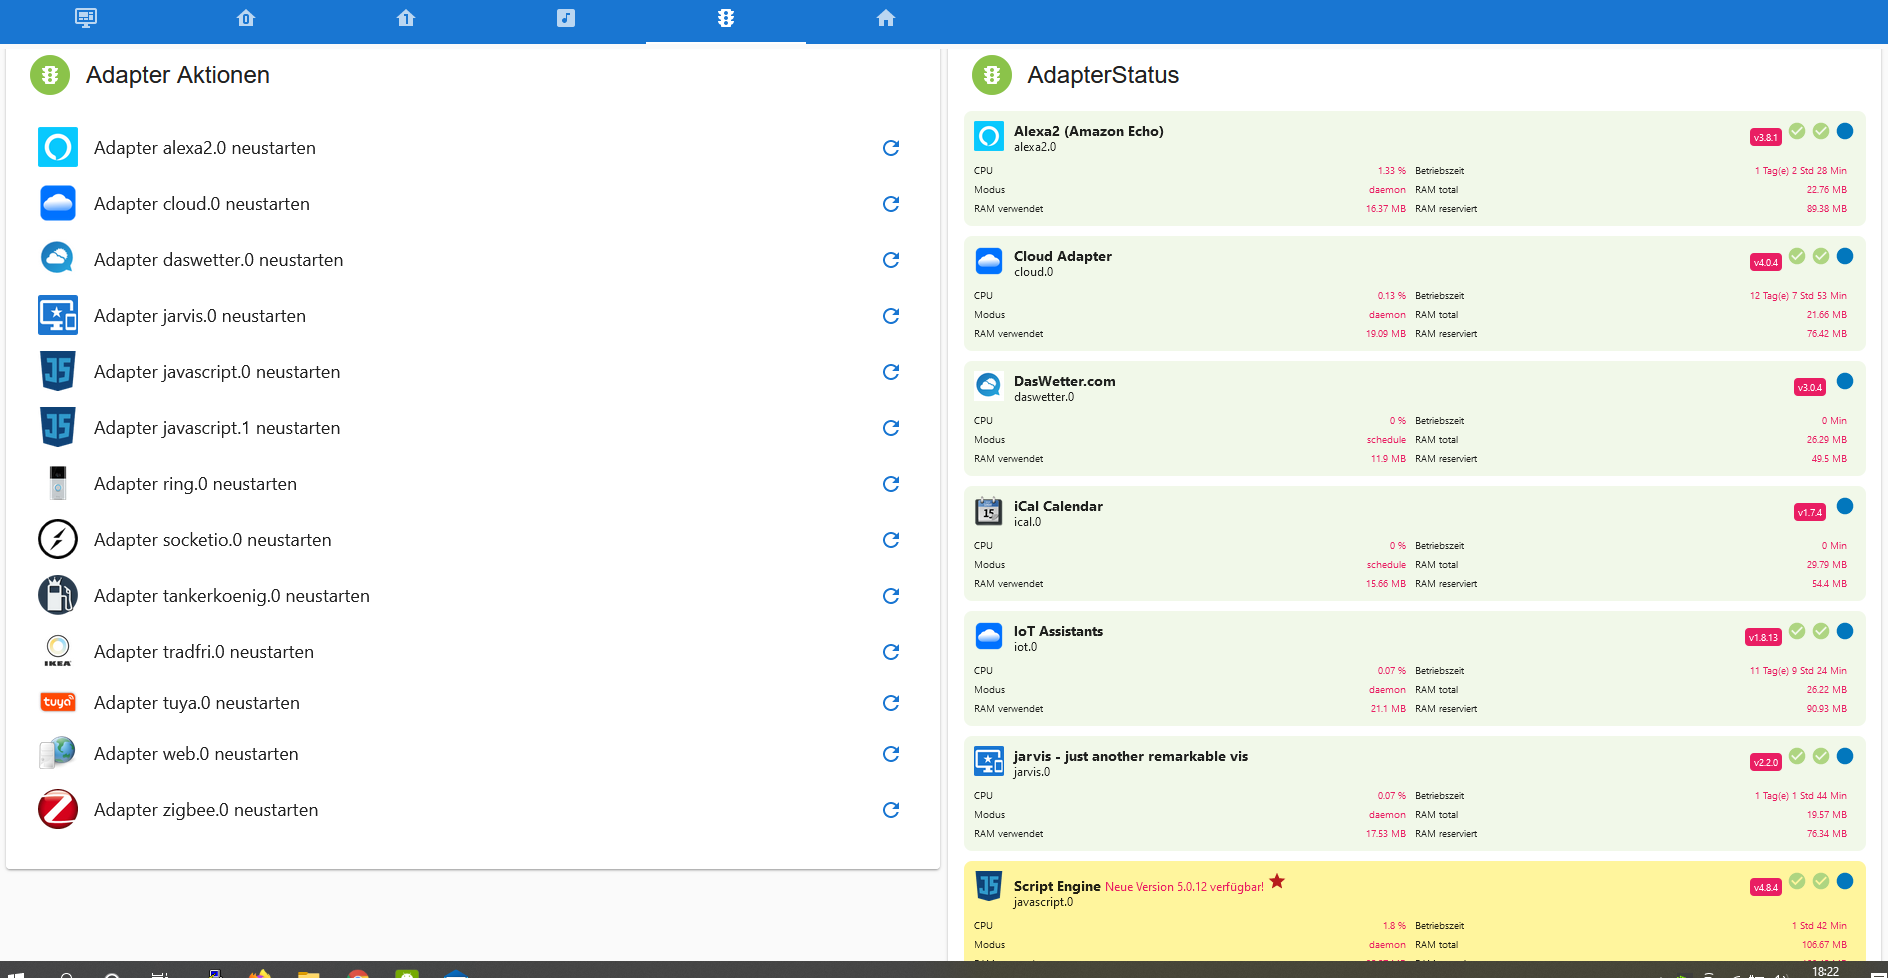
Task: Click the v3.8.1 version badge on Alexa2
Action: coord(1766,138)
